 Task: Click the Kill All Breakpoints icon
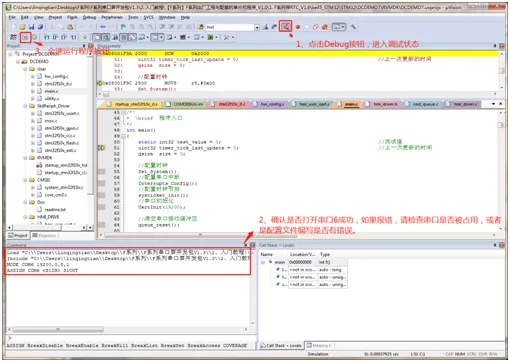click(324, 27)
